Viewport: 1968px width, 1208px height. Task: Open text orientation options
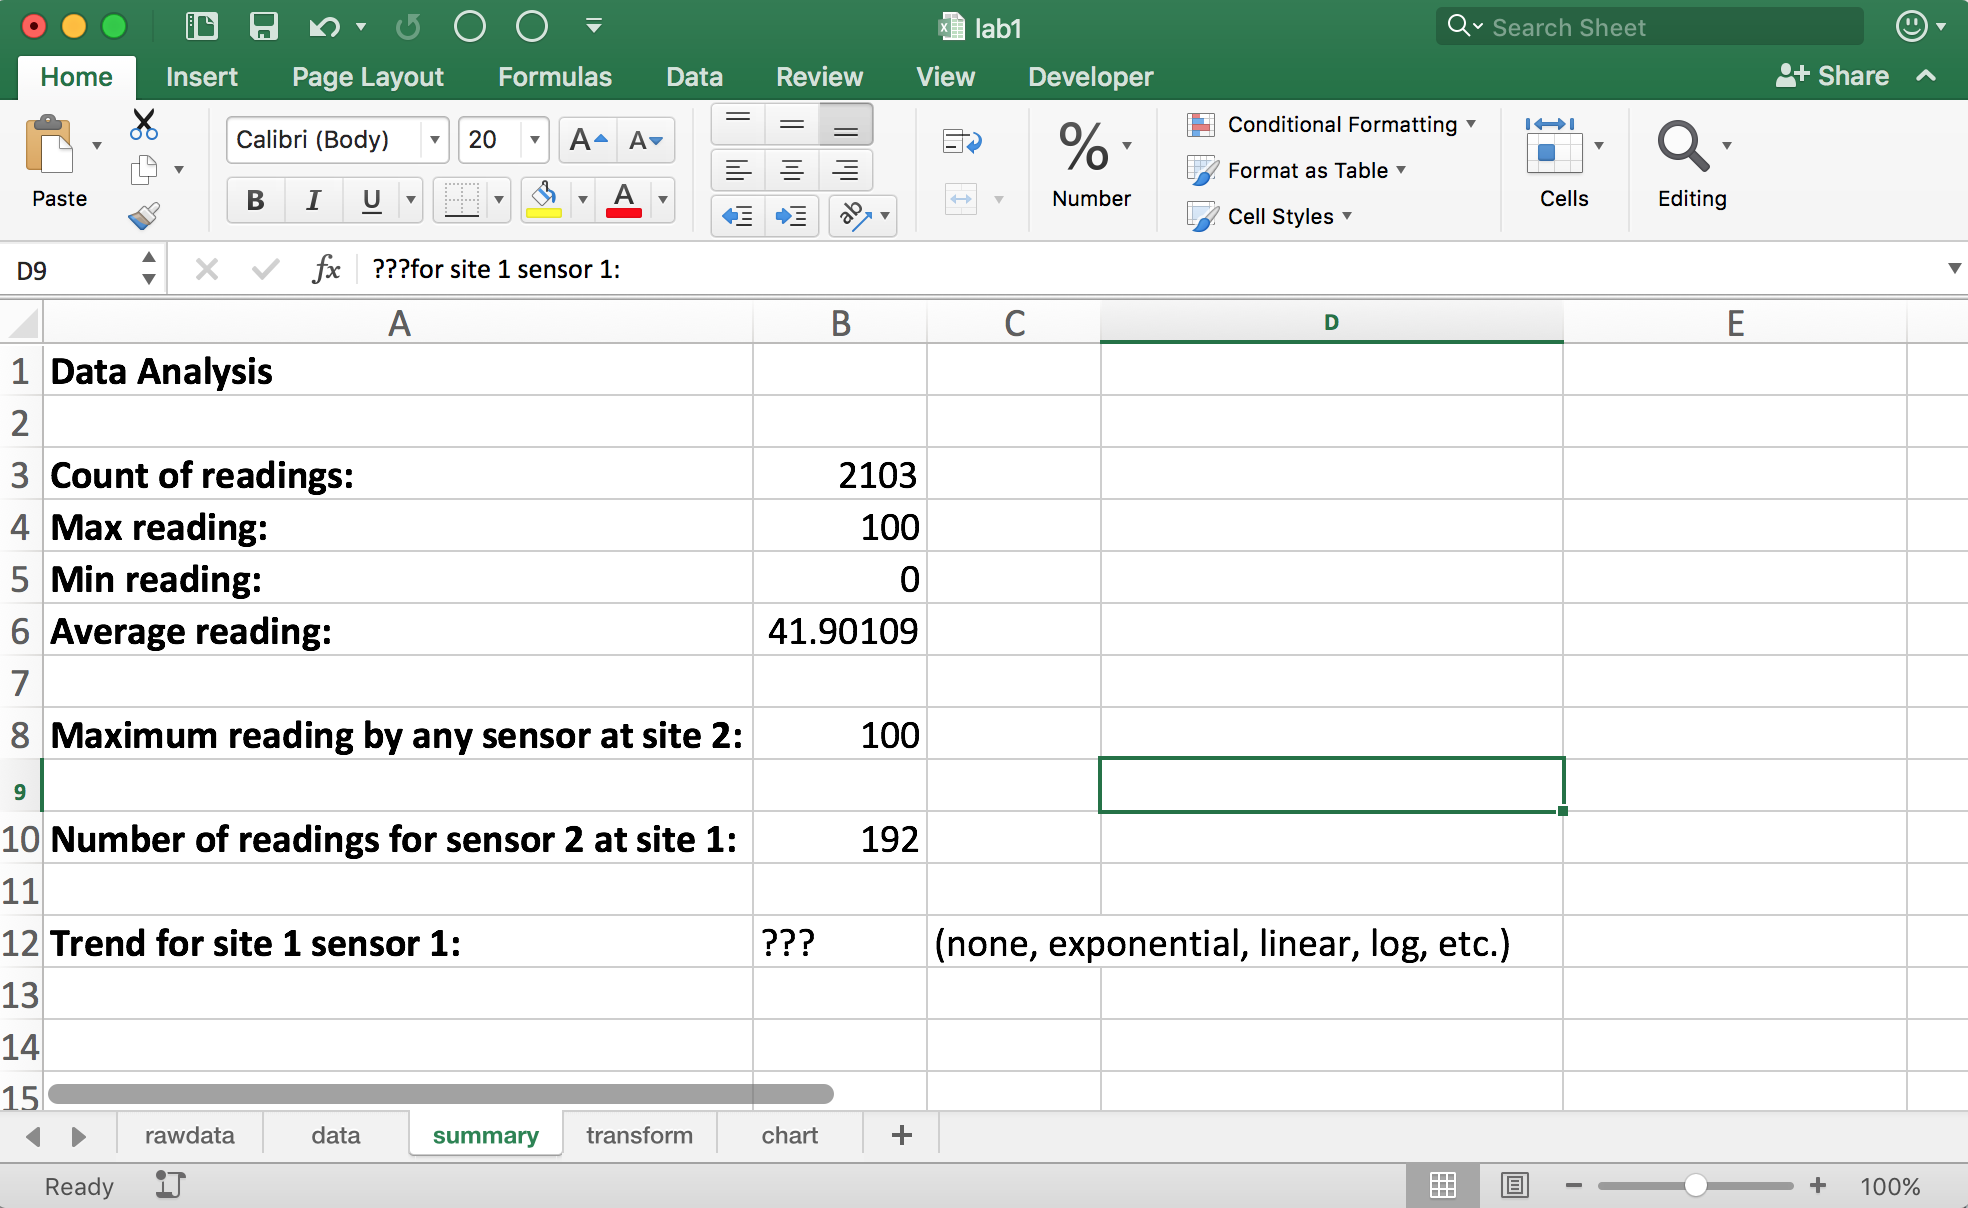[863, 216]
